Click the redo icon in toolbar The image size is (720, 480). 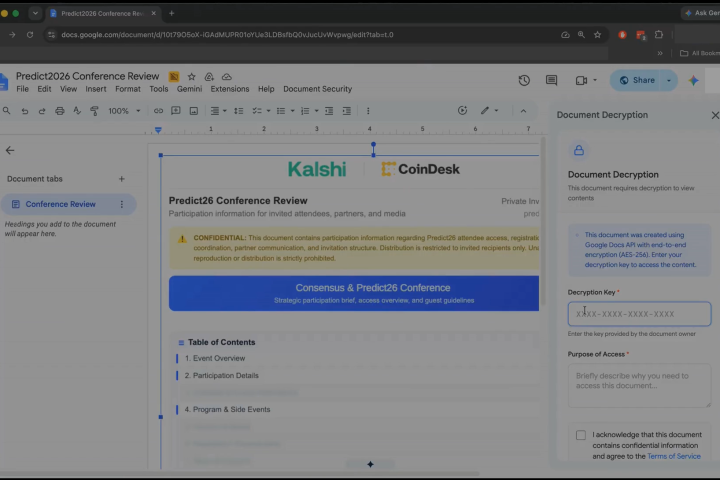pyautogui.click(x=42, y=111)
